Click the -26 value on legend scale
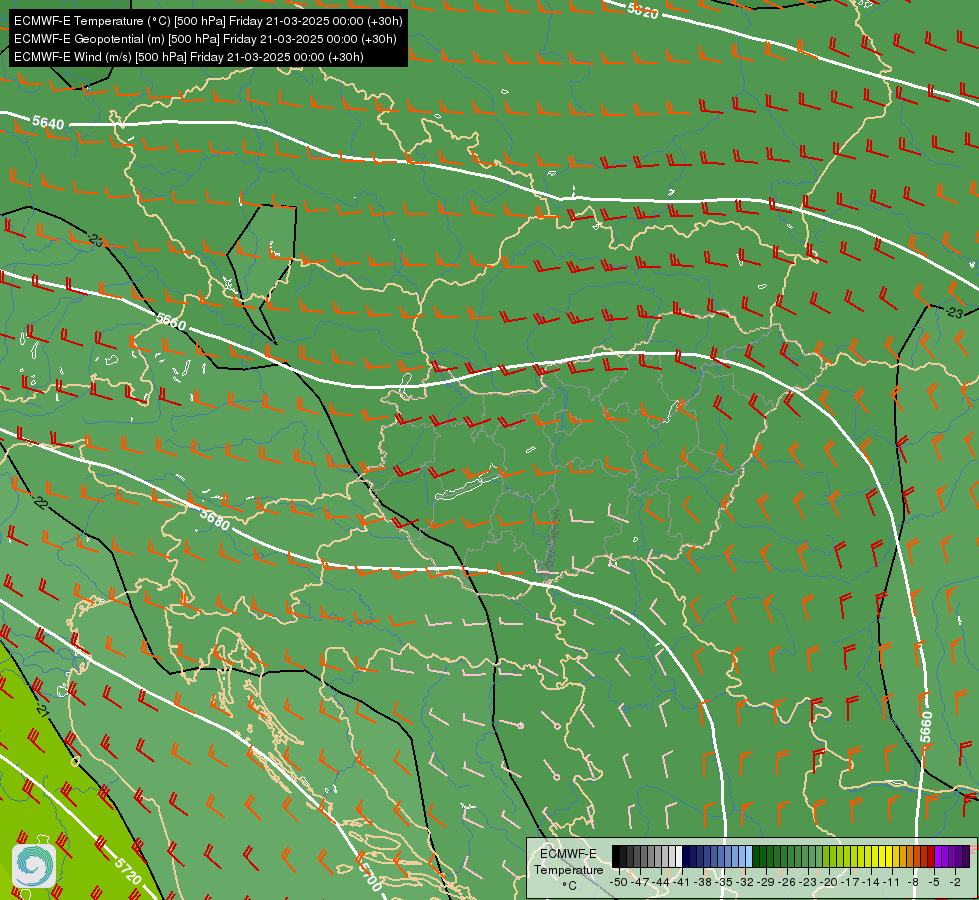The image size is (979, 900). 788,882
